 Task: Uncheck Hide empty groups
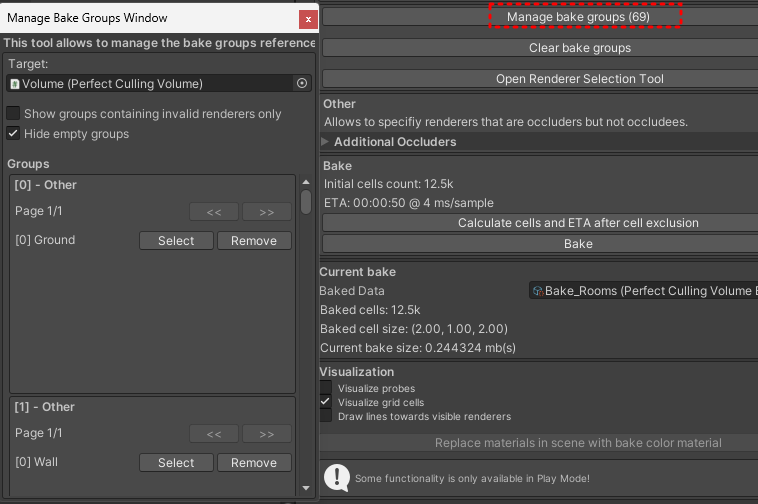click(13, 133)
